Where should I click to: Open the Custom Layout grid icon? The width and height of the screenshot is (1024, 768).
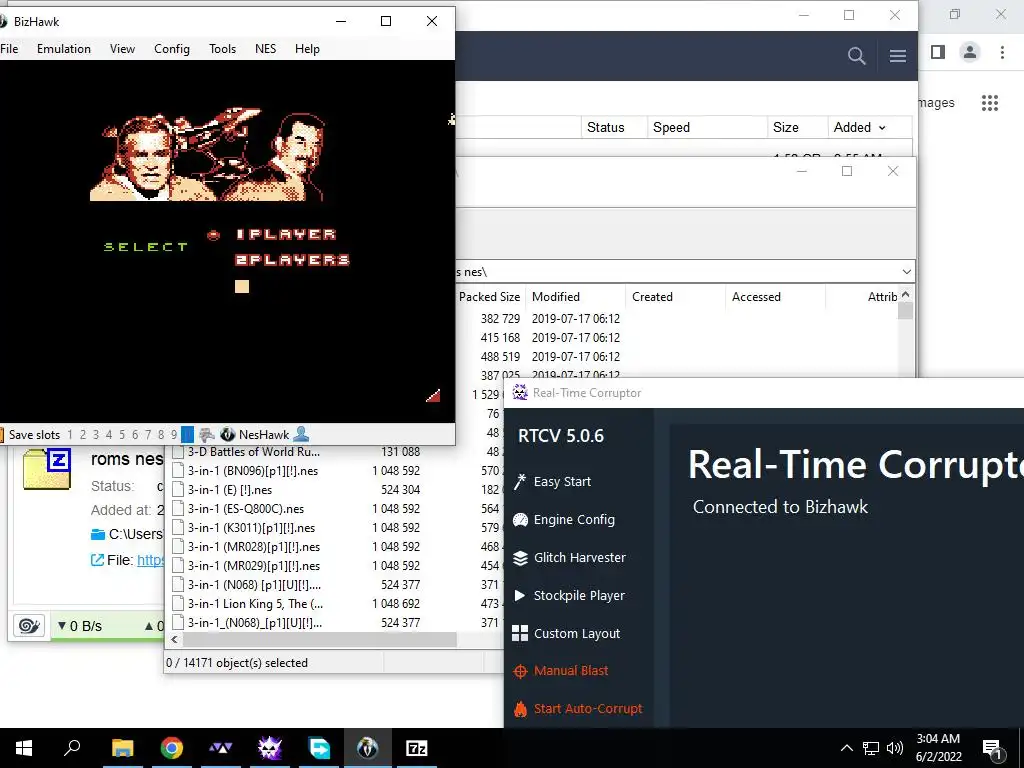(520, 633)
